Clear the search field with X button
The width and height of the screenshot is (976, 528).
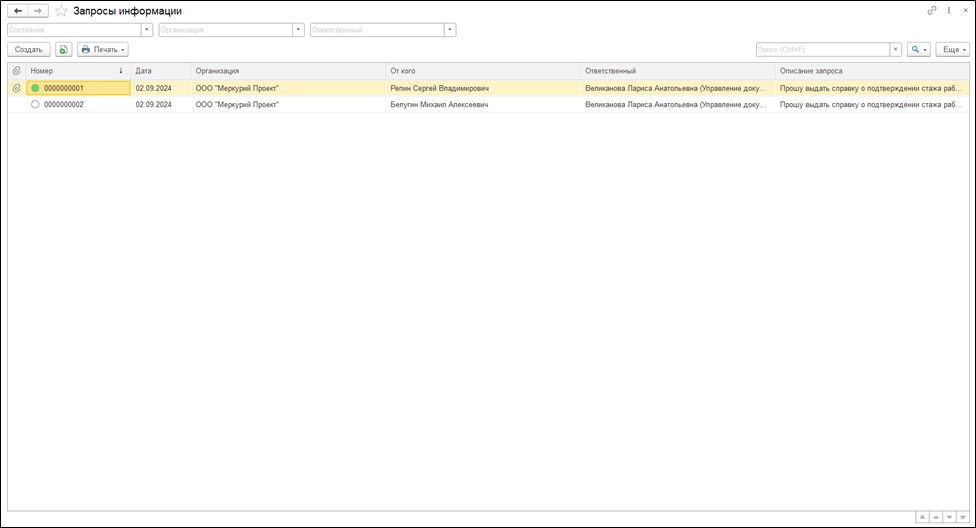[x=895, y=49]
